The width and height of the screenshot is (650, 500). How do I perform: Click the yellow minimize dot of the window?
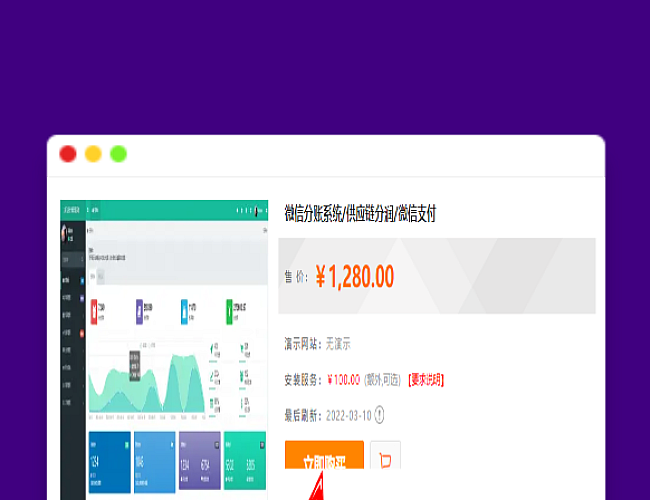[x=93, y=154]
